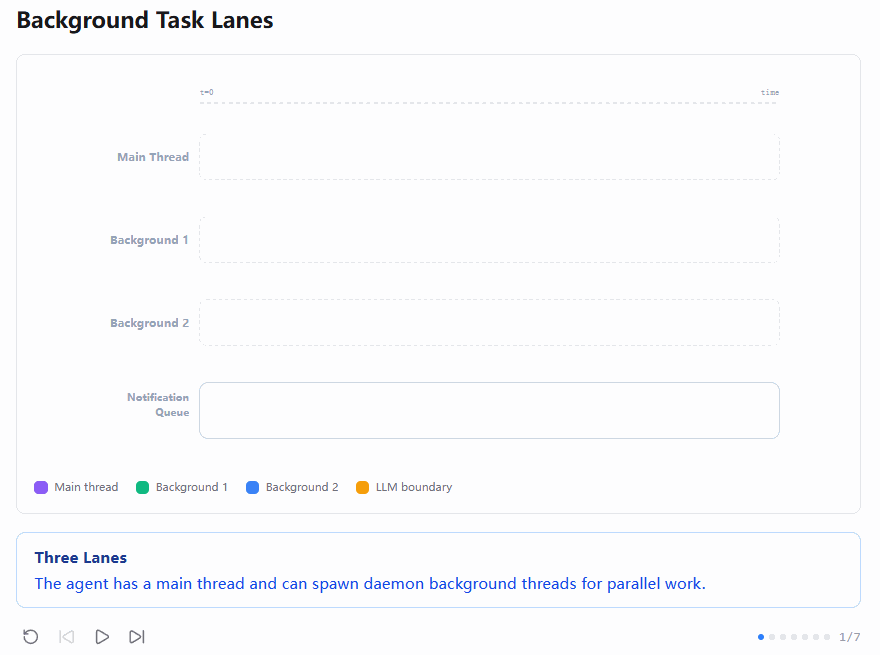Screen dimensions: 880x655
Task: Click the empty Background 2 lane track
Action: [489, 323]
